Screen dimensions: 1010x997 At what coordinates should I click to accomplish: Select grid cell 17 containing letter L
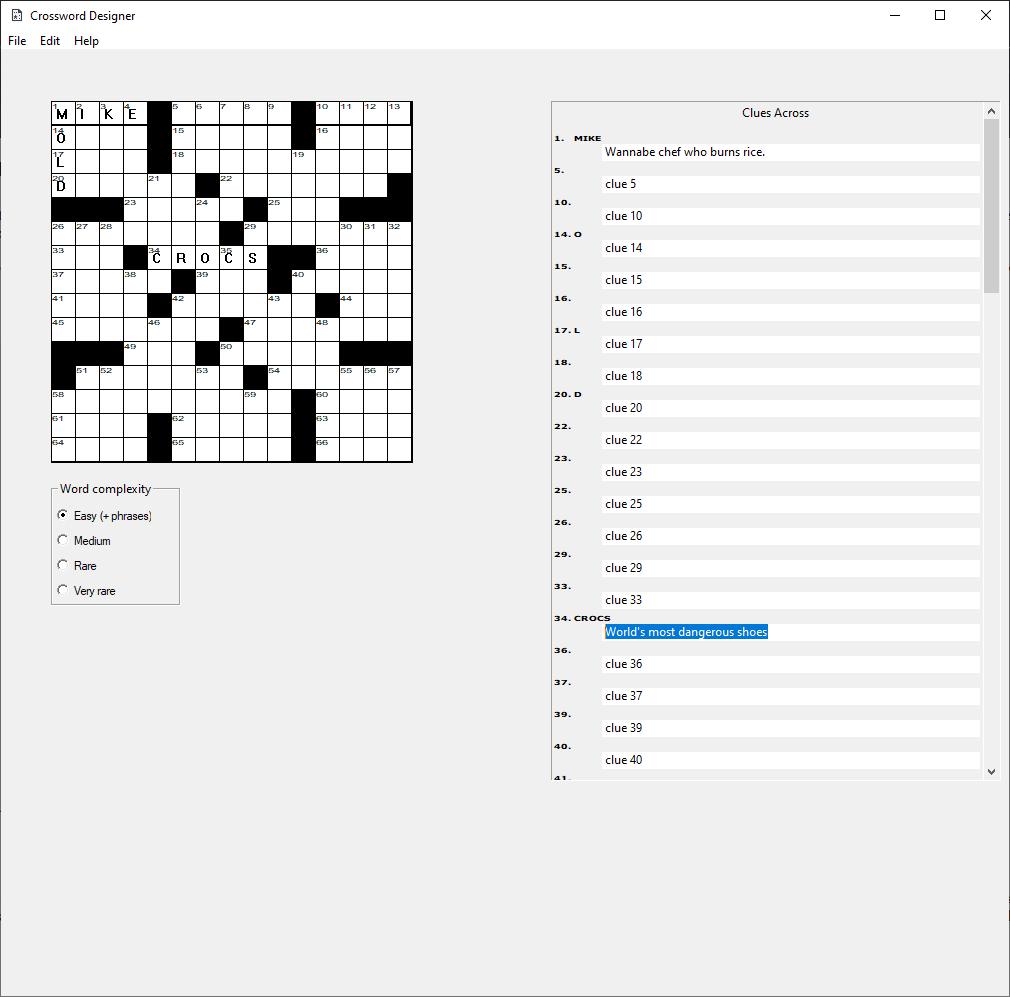pos(63,161)
